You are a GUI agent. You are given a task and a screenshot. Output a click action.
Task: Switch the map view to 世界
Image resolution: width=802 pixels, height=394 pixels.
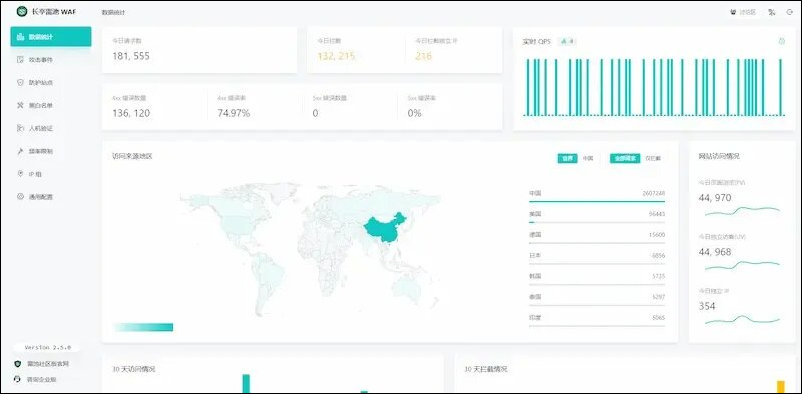[568, 159]
